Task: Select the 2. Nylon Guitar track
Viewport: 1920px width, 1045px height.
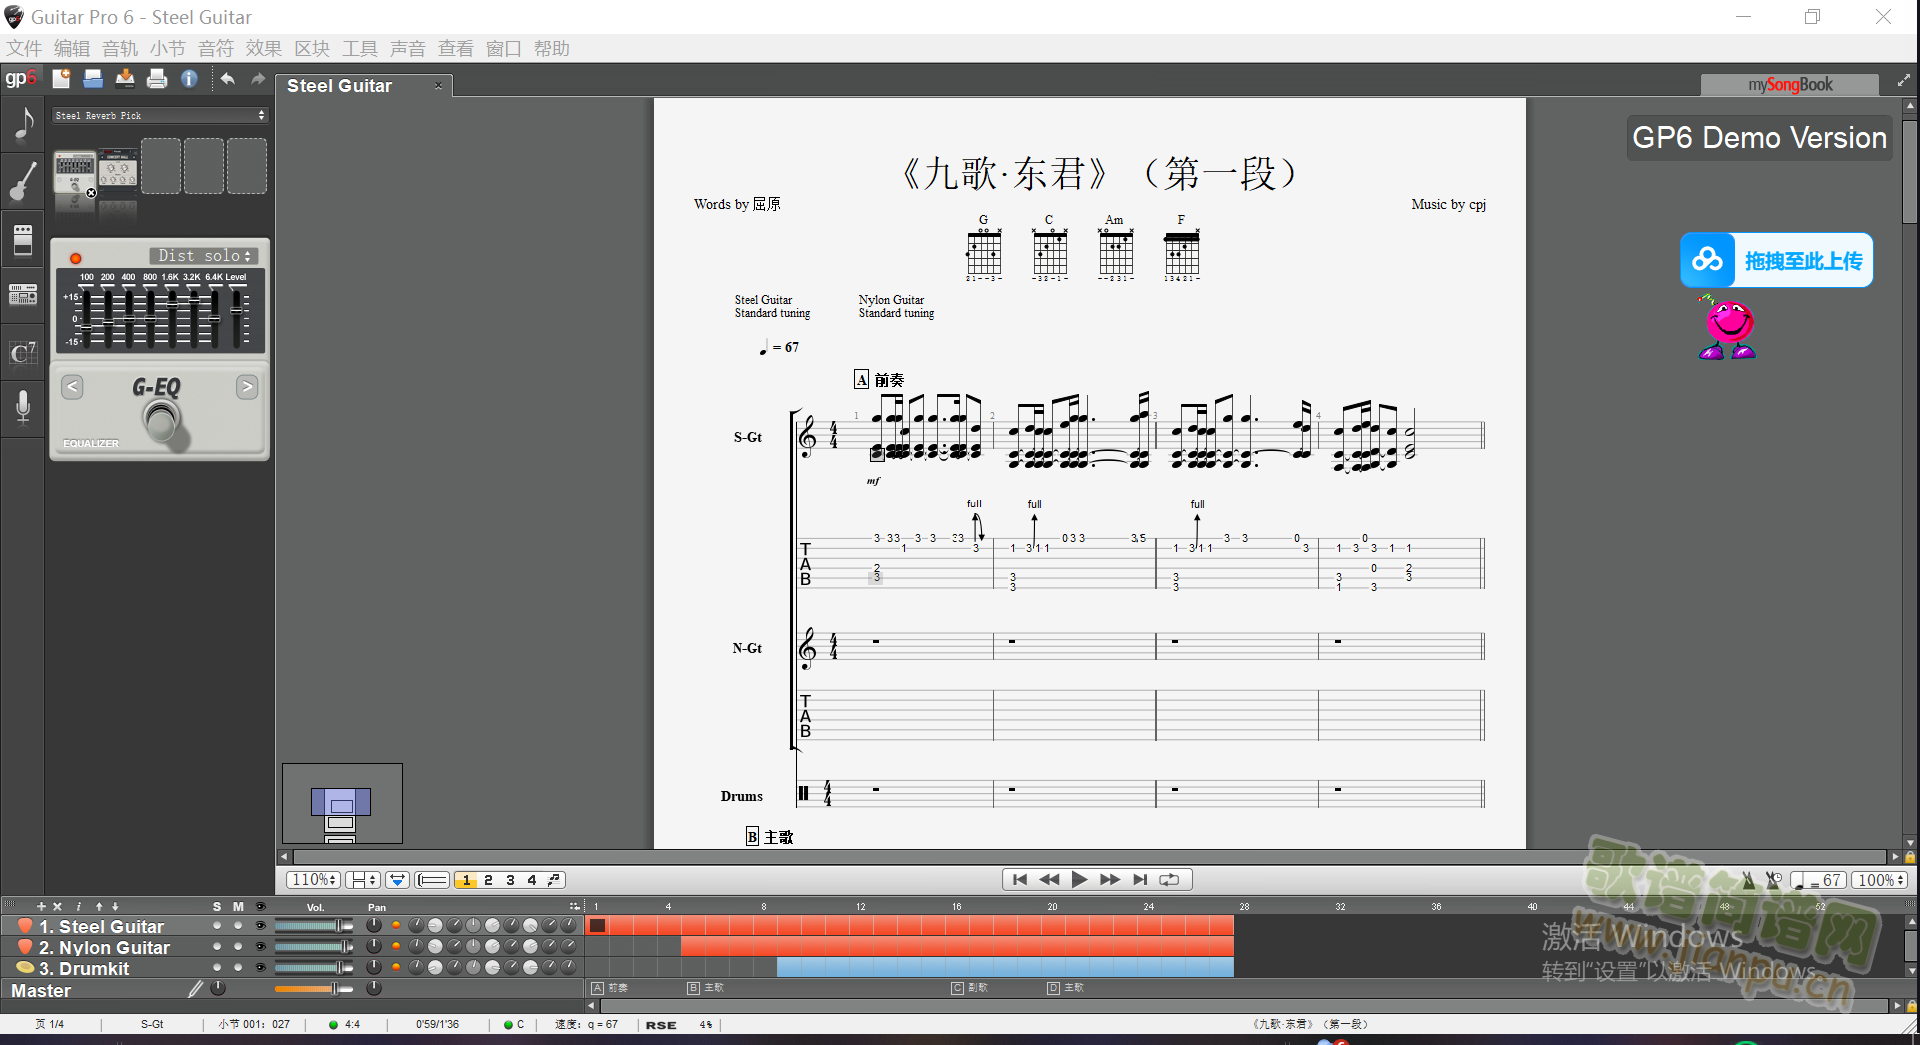Action: pyautogui.click(x=104, y=947)
